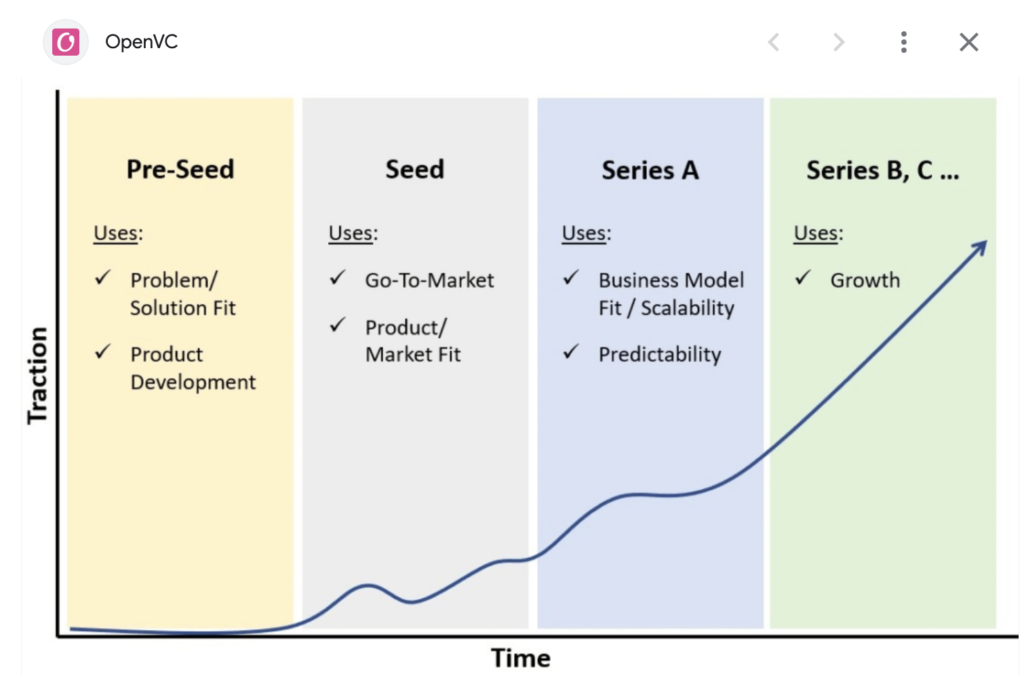1024x688 pixels.
Task: Go to previous image with left chevron
Action: [774, 42]
